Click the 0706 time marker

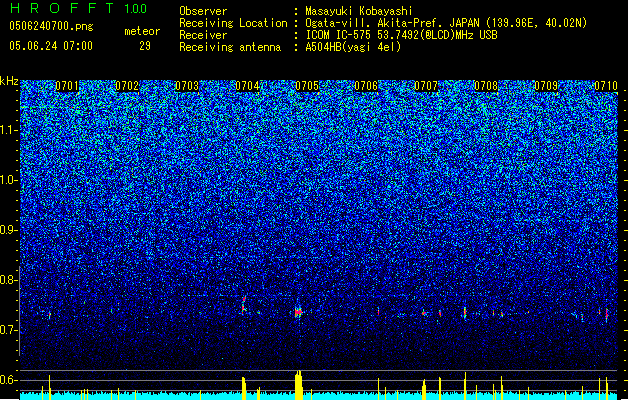pos(366,86)
